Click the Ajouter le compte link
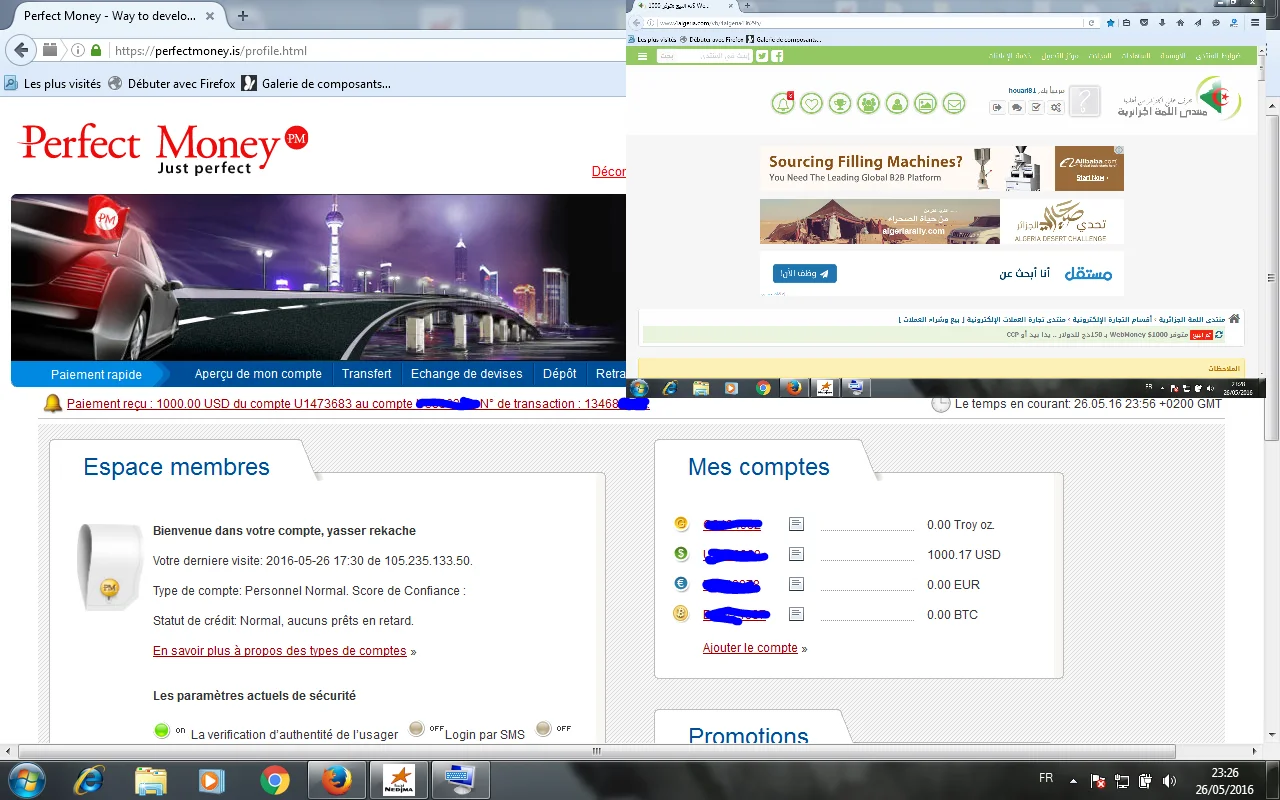This screenshot has height=800, width=1280. click(x=750, y=648)
